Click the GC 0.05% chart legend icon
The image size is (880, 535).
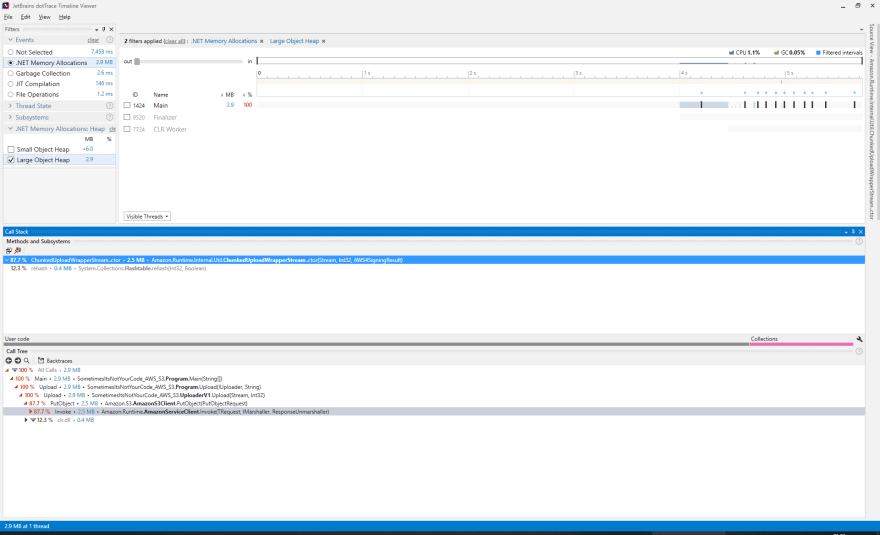click(x=776, y=53)
